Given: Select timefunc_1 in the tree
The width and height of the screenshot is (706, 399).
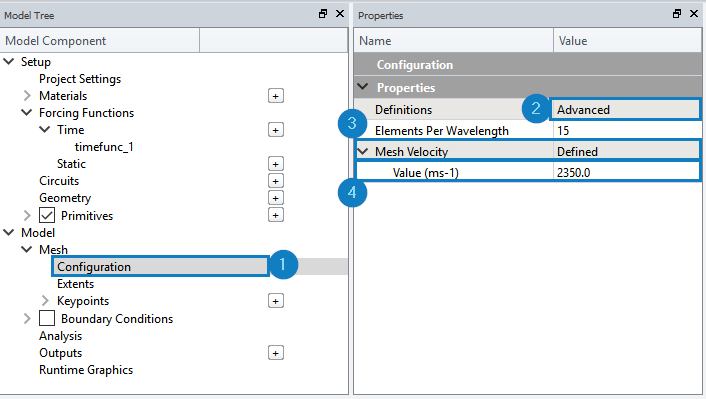Looking at the screenshot, I should [x=104, y=147].
